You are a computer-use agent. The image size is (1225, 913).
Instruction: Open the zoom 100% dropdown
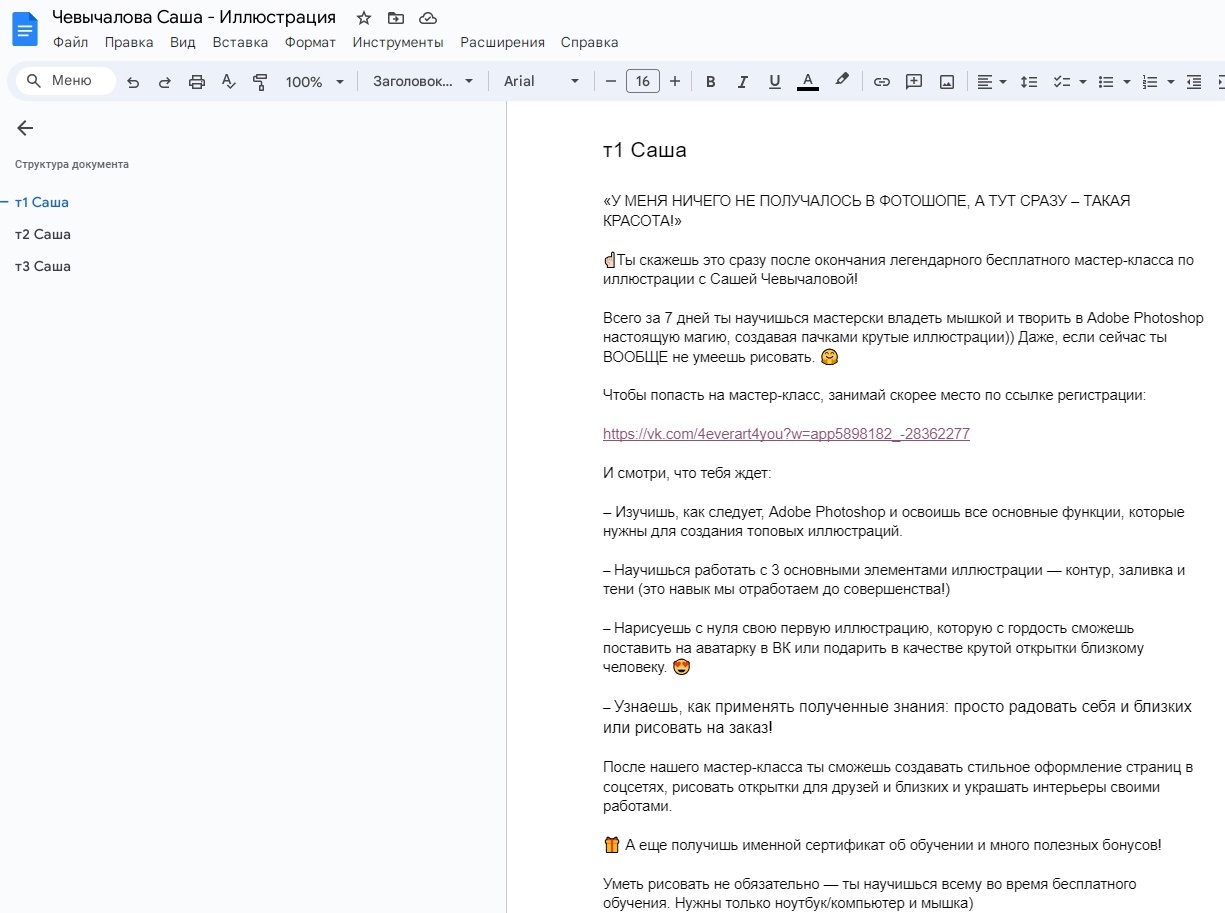click(314, 82)
